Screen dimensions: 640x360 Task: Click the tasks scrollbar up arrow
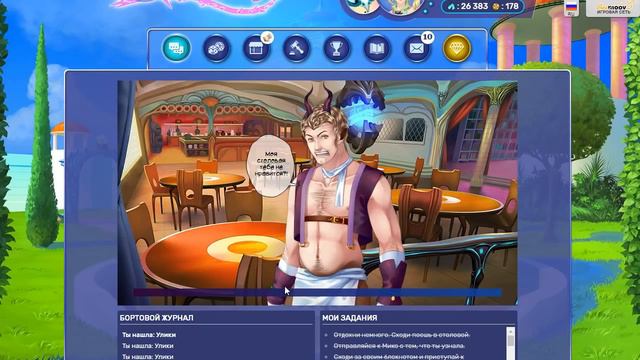pyautogui.click(x=511, y=331)
